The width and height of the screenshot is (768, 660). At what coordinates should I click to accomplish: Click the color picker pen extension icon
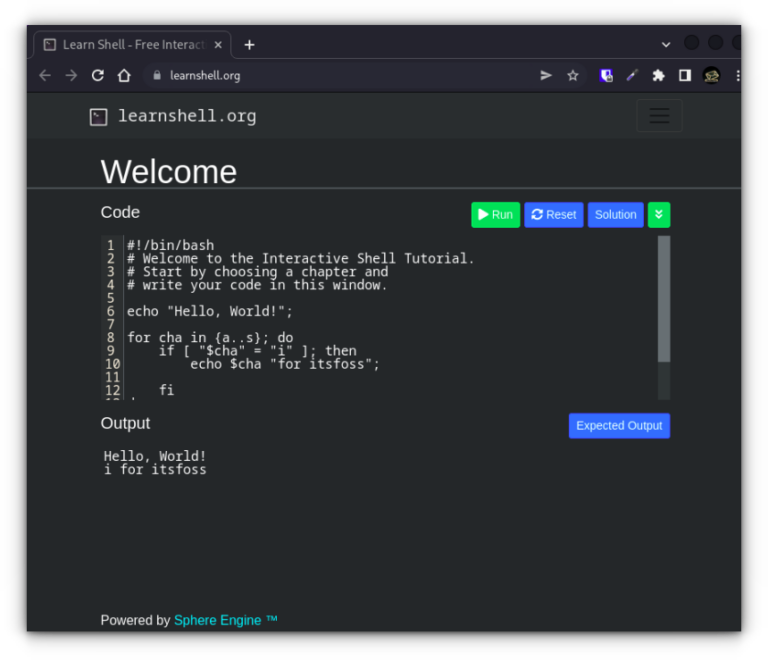tap(632, 75)
